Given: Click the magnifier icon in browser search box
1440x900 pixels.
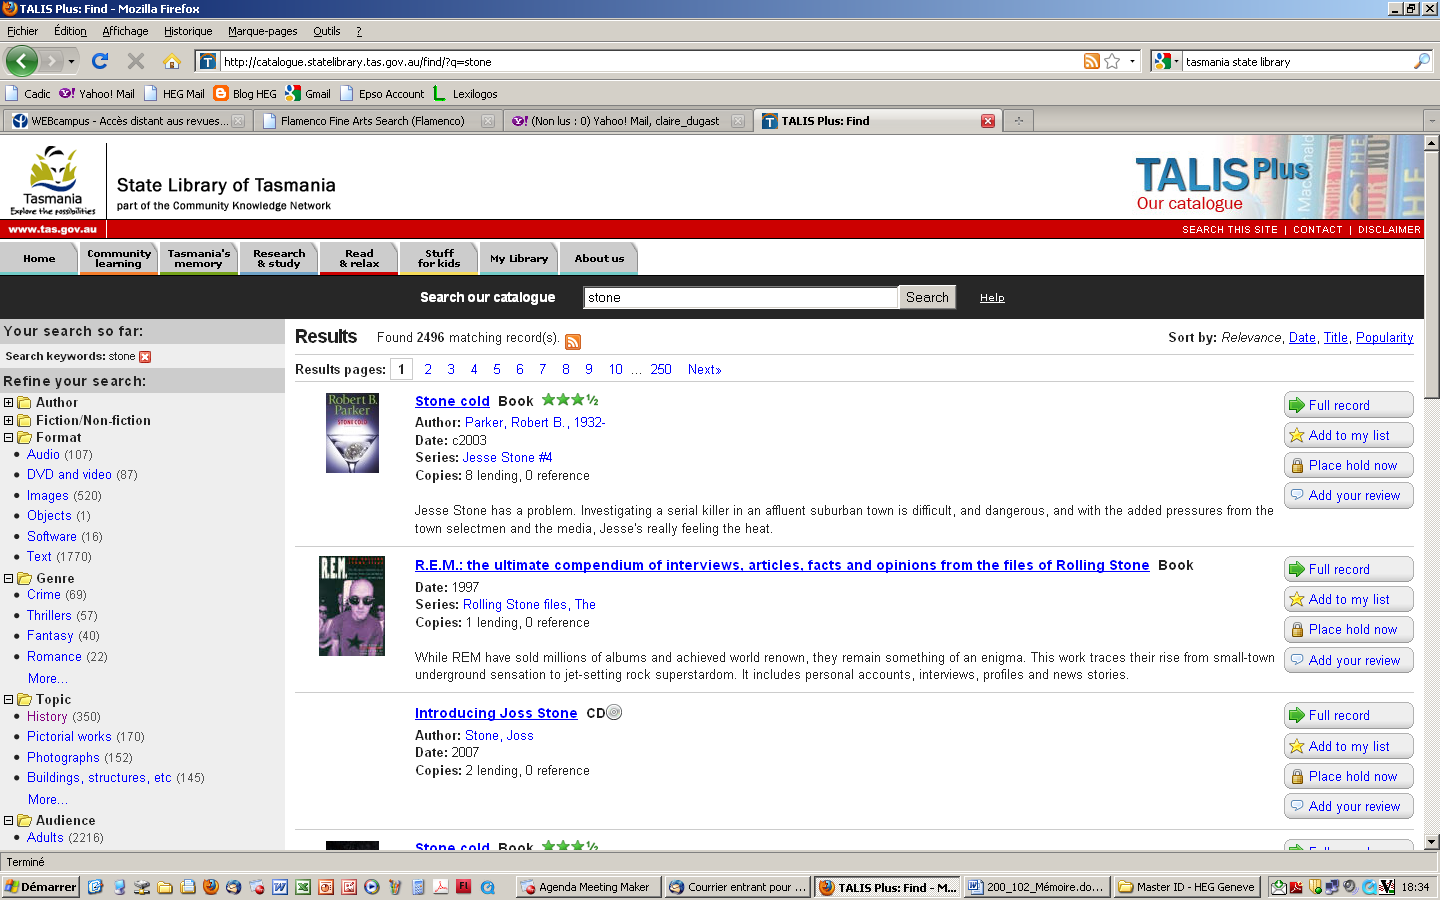Looking at the screenshot, I should click(x=1422, y=61).
